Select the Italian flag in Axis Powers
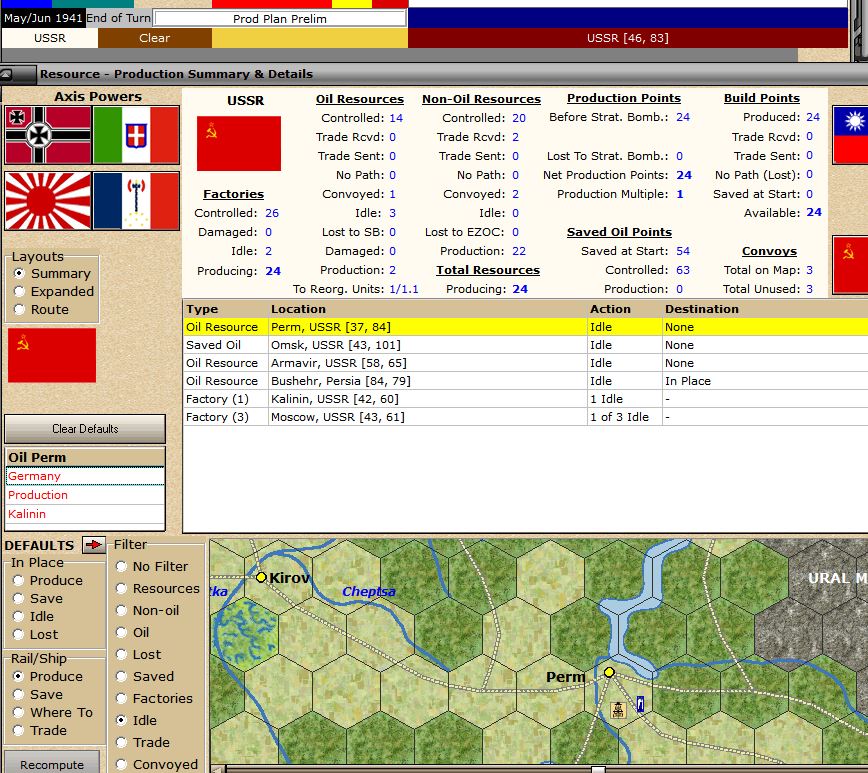 (136, 135)
